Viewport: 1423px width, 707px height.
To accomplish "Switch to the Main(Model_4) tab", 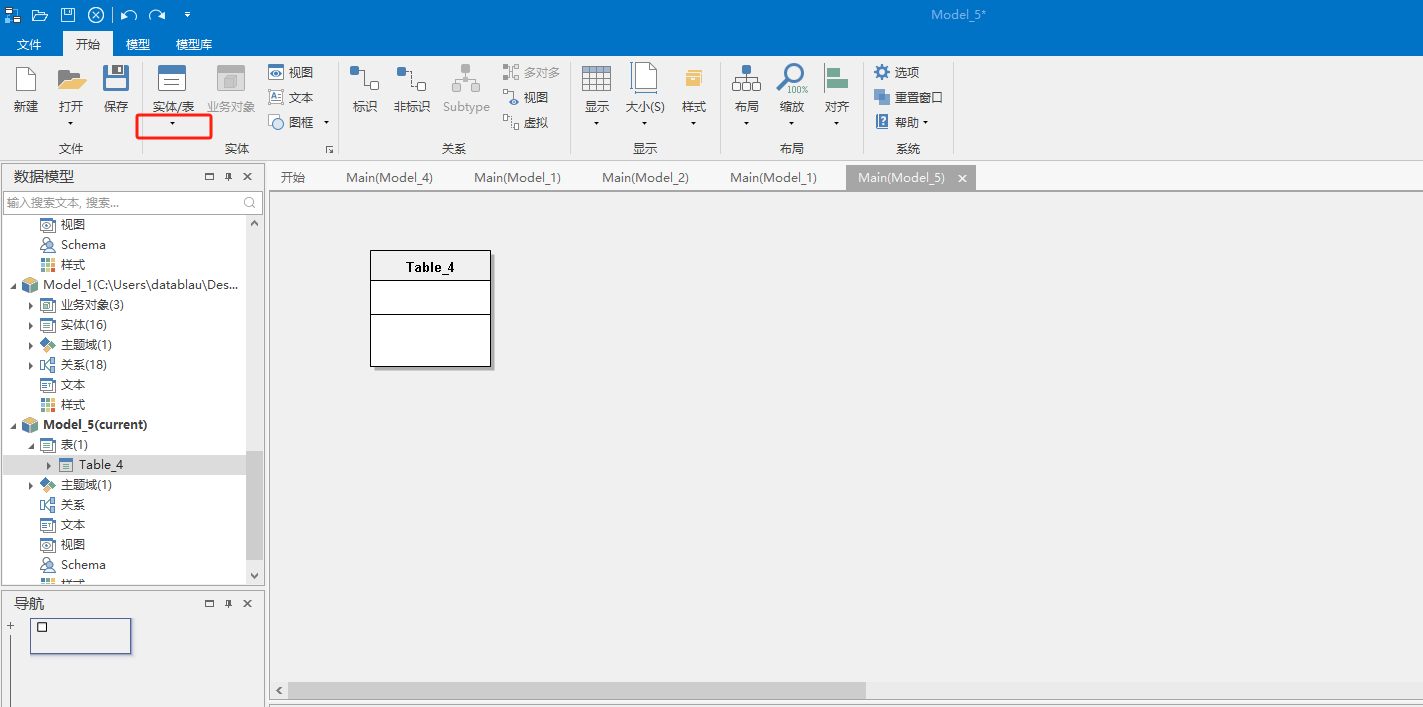I will (x=389, y=177).
